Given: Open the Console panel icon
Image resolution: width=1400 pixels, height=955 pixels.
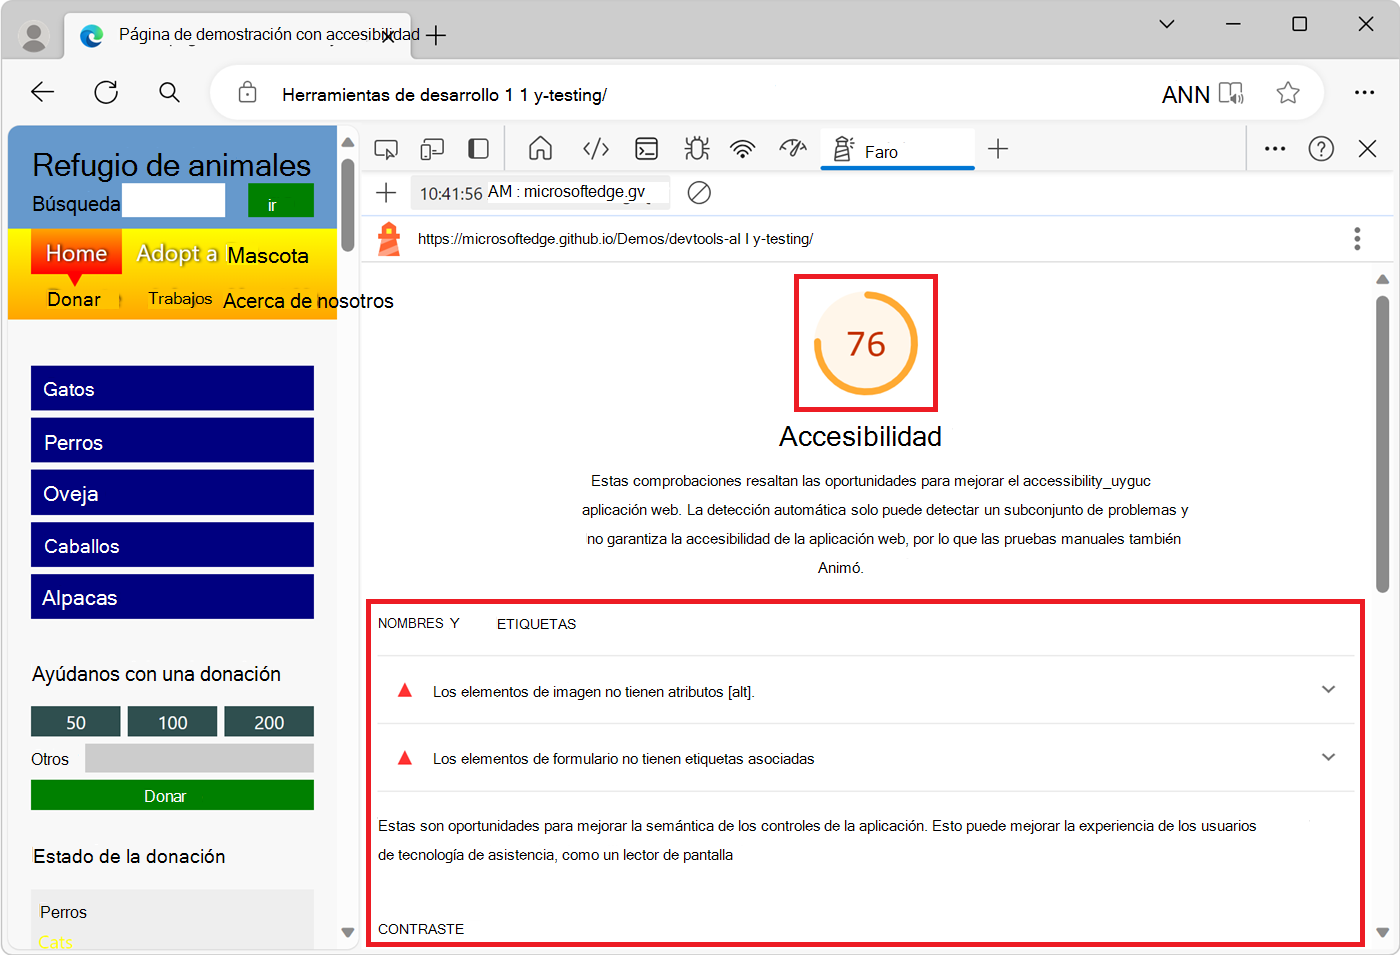Looking at the screenshot, I should (x=647, y=148).
